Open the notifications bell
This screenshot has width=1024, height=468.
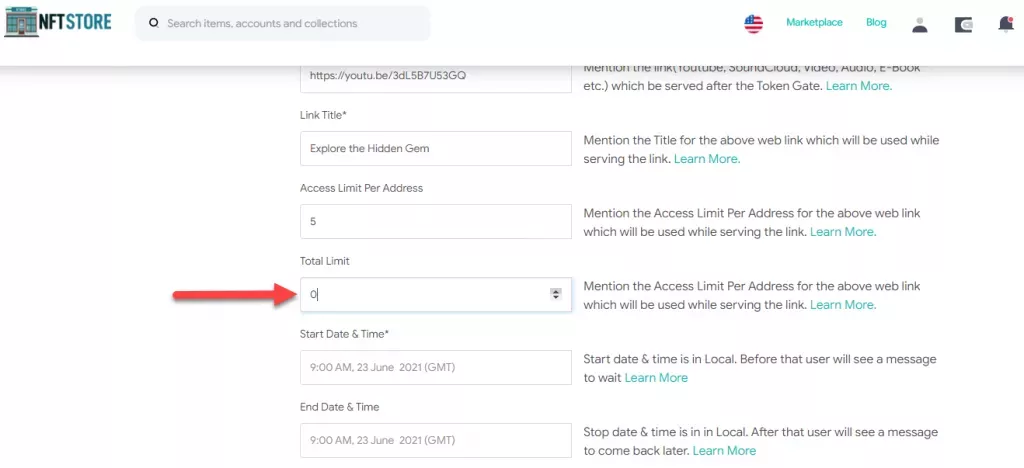[x=1005, y=24]
